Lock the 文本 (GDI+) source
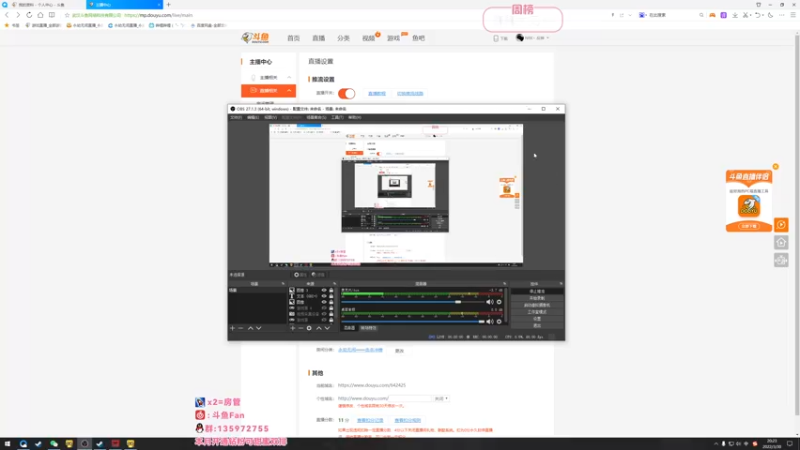 point(331,296)
